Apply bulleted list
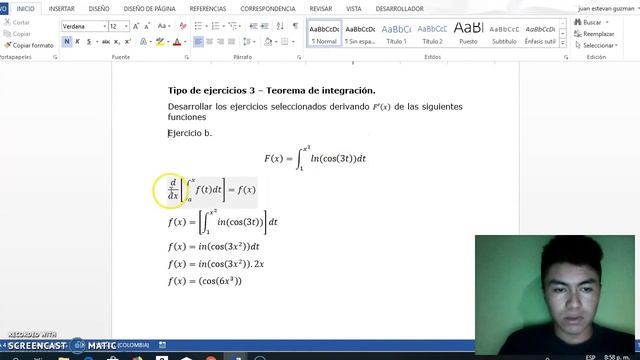Image resolution: width=640 pixels, height=360 pixels. click(198, 26)
